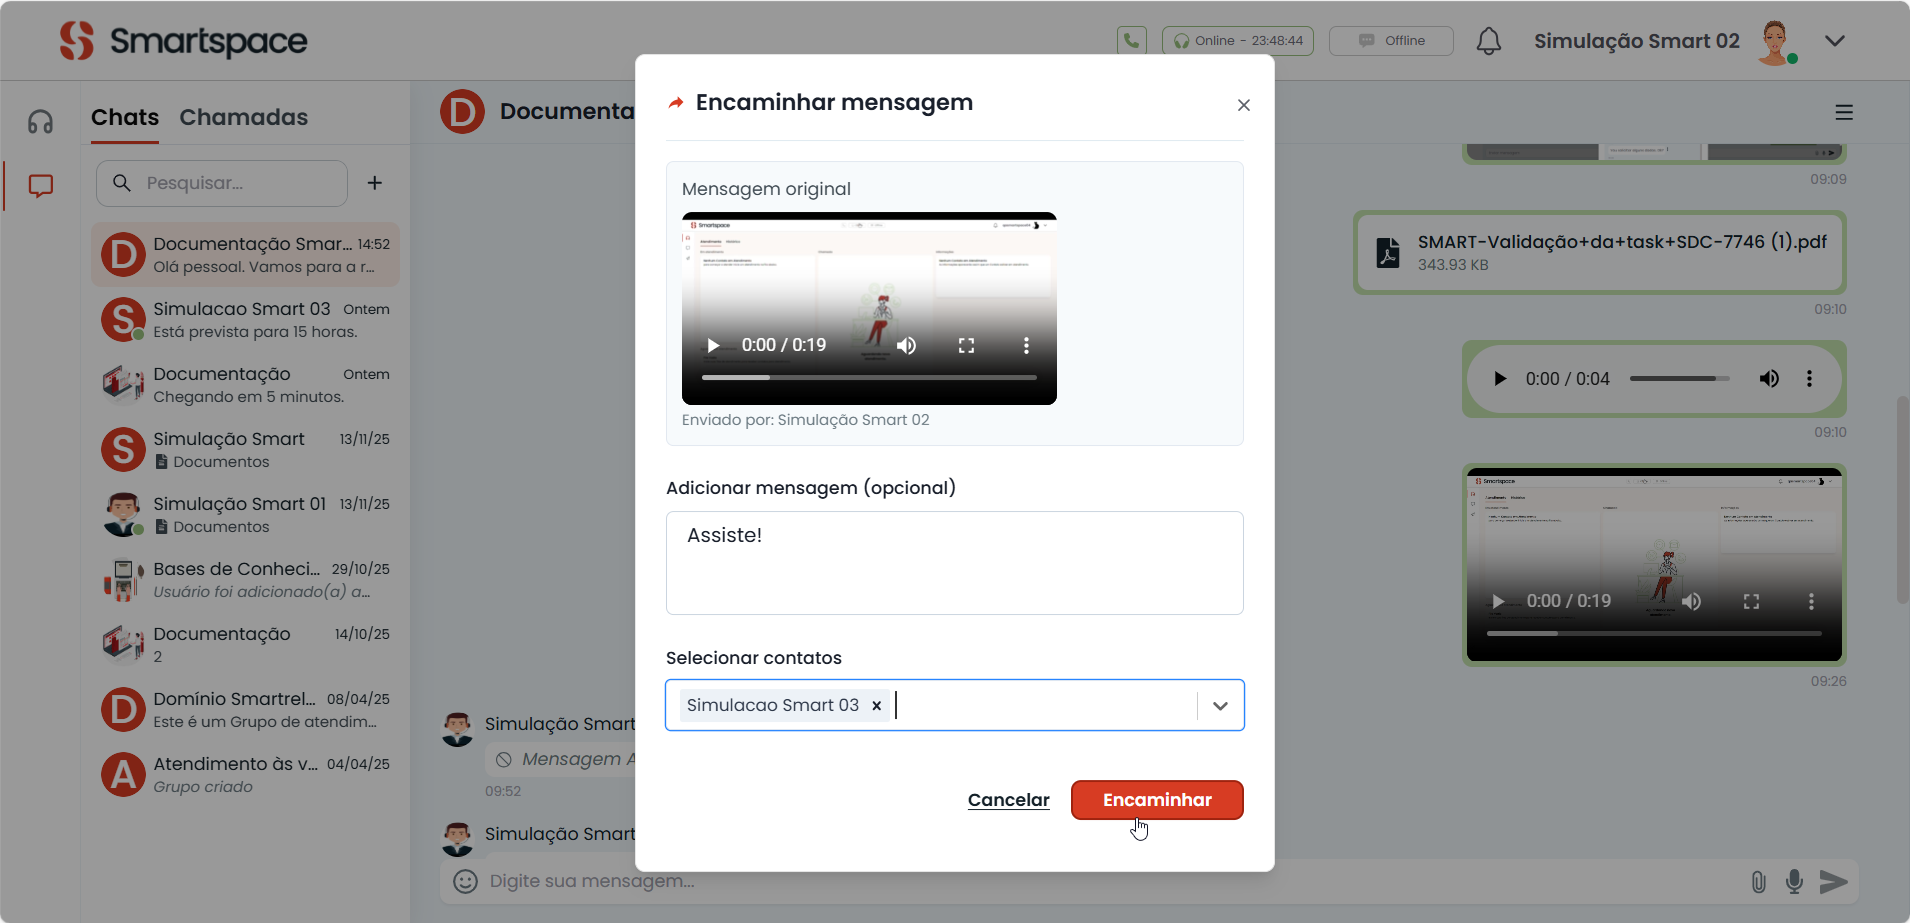This screenshot has width=1910, height=923.
Task: Click the video progress bar in modal
Action: click(868, 378)
